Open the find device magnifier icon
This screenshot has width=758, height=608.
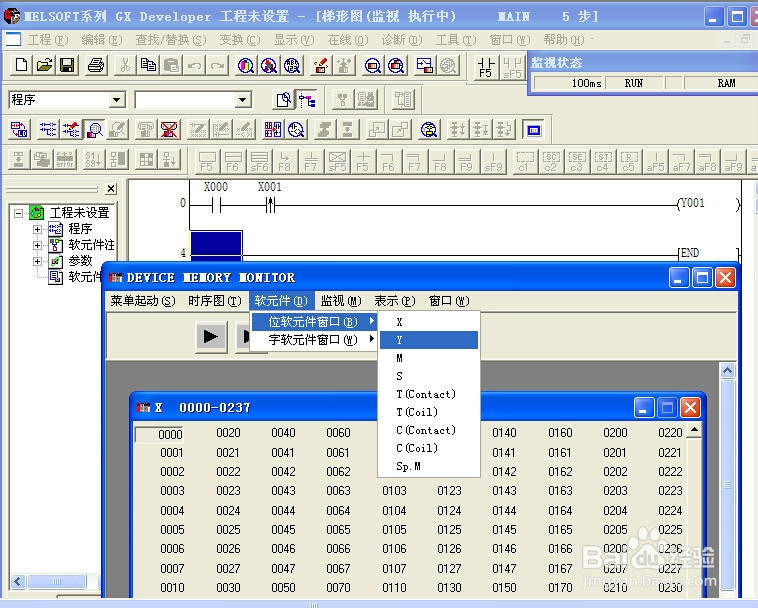tap(246, 65)
